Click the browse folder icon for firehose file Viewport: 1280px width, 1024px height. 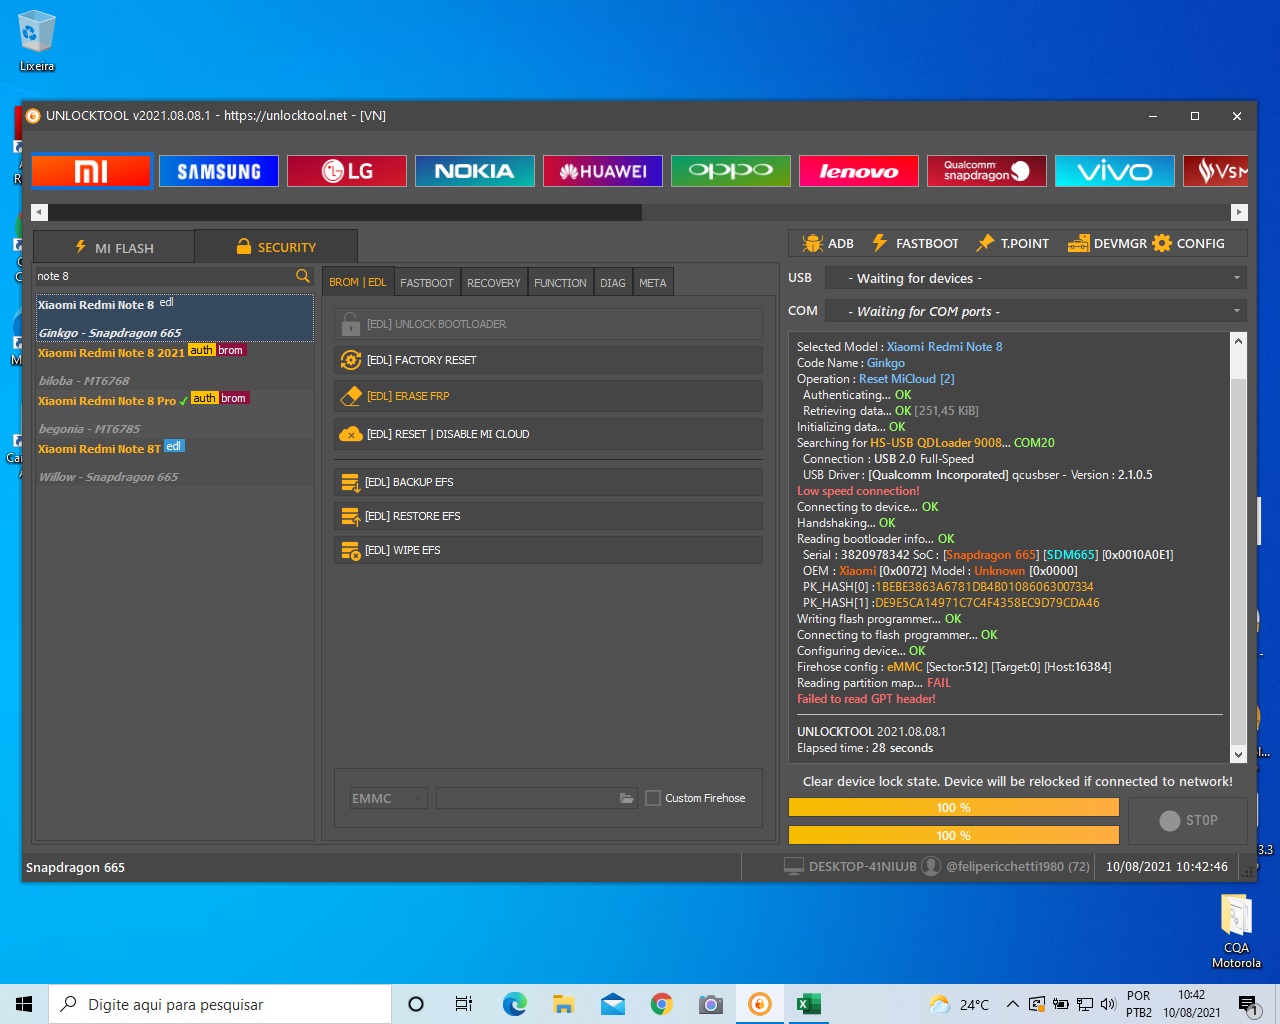[627, 798]
